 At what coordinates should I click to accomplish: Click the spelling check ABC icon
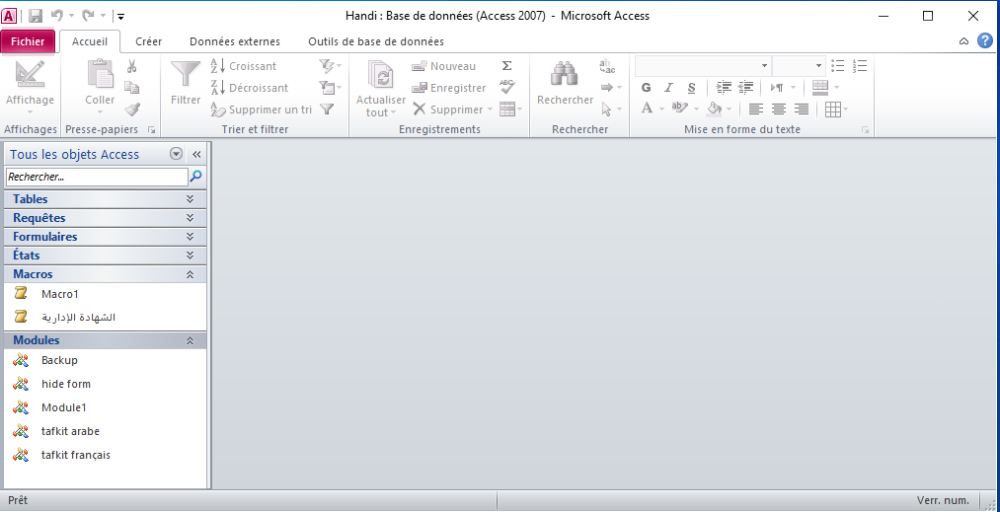(507, 87)
